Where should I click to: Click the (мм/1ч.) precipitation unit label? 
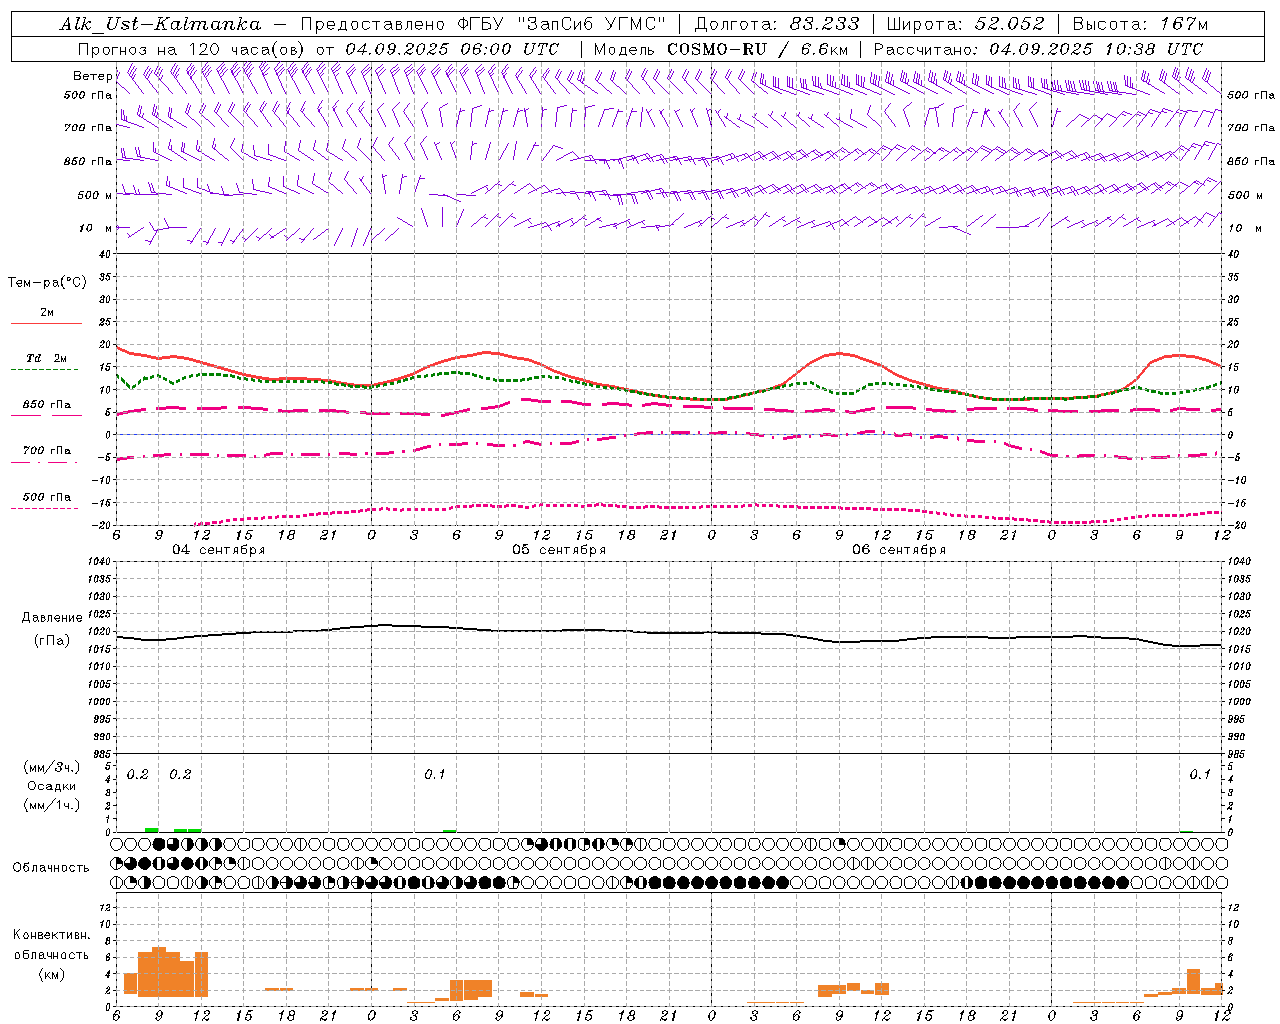point(52,805)
